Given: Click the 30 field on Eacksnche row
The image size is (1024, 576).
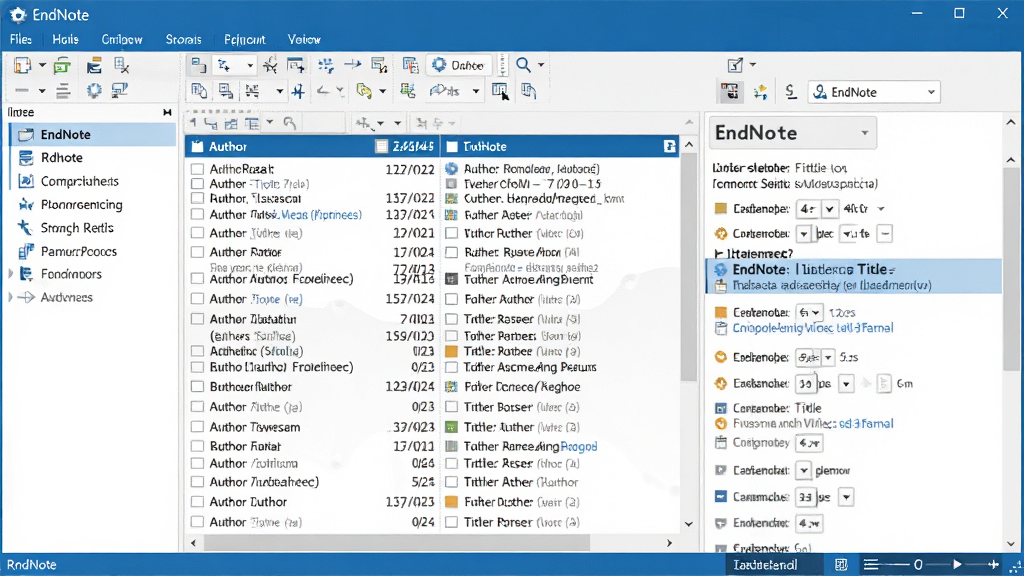Looking at the screenshot, I should [806, 384].
